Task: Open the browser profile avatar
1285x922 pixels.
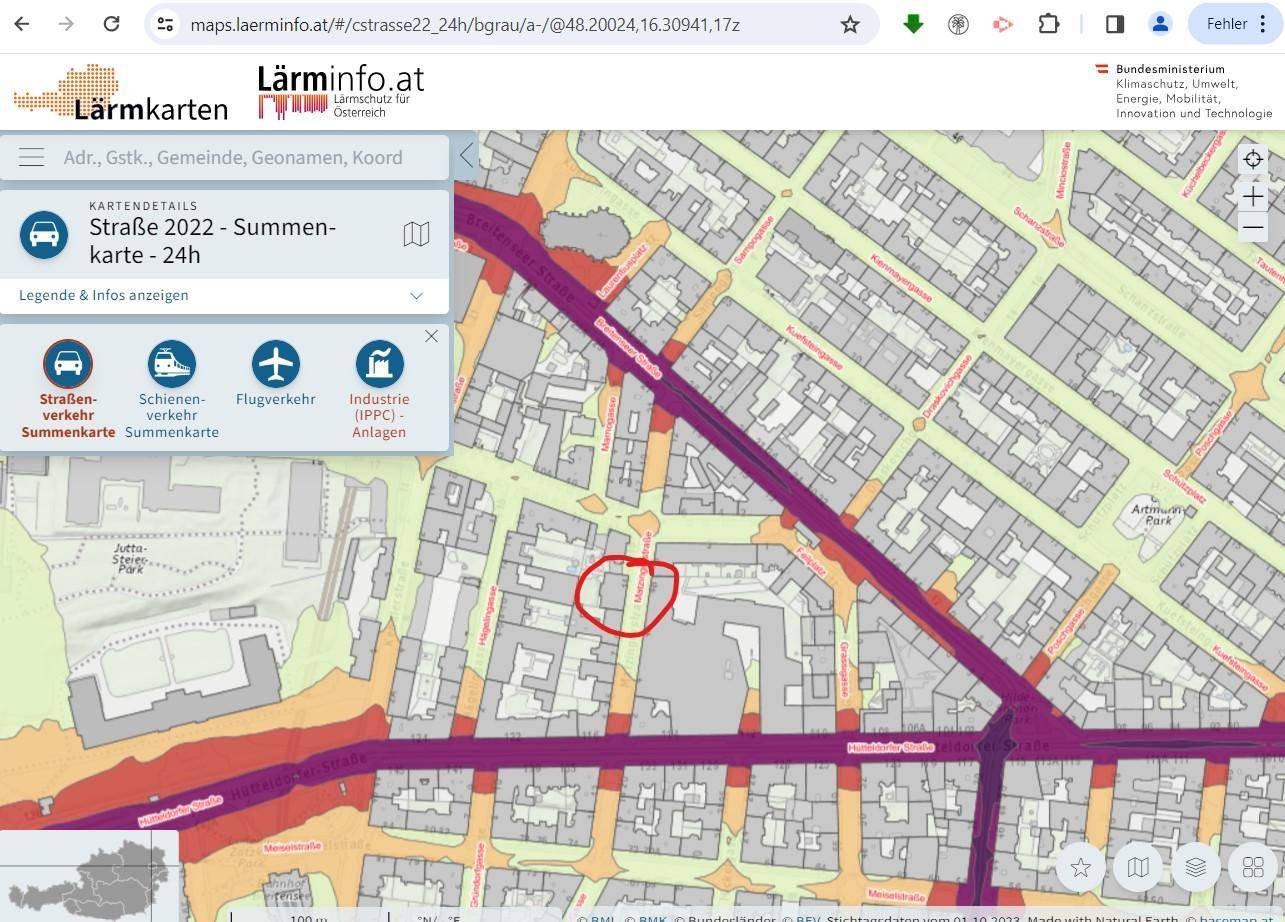Action: coord(1160,24)
